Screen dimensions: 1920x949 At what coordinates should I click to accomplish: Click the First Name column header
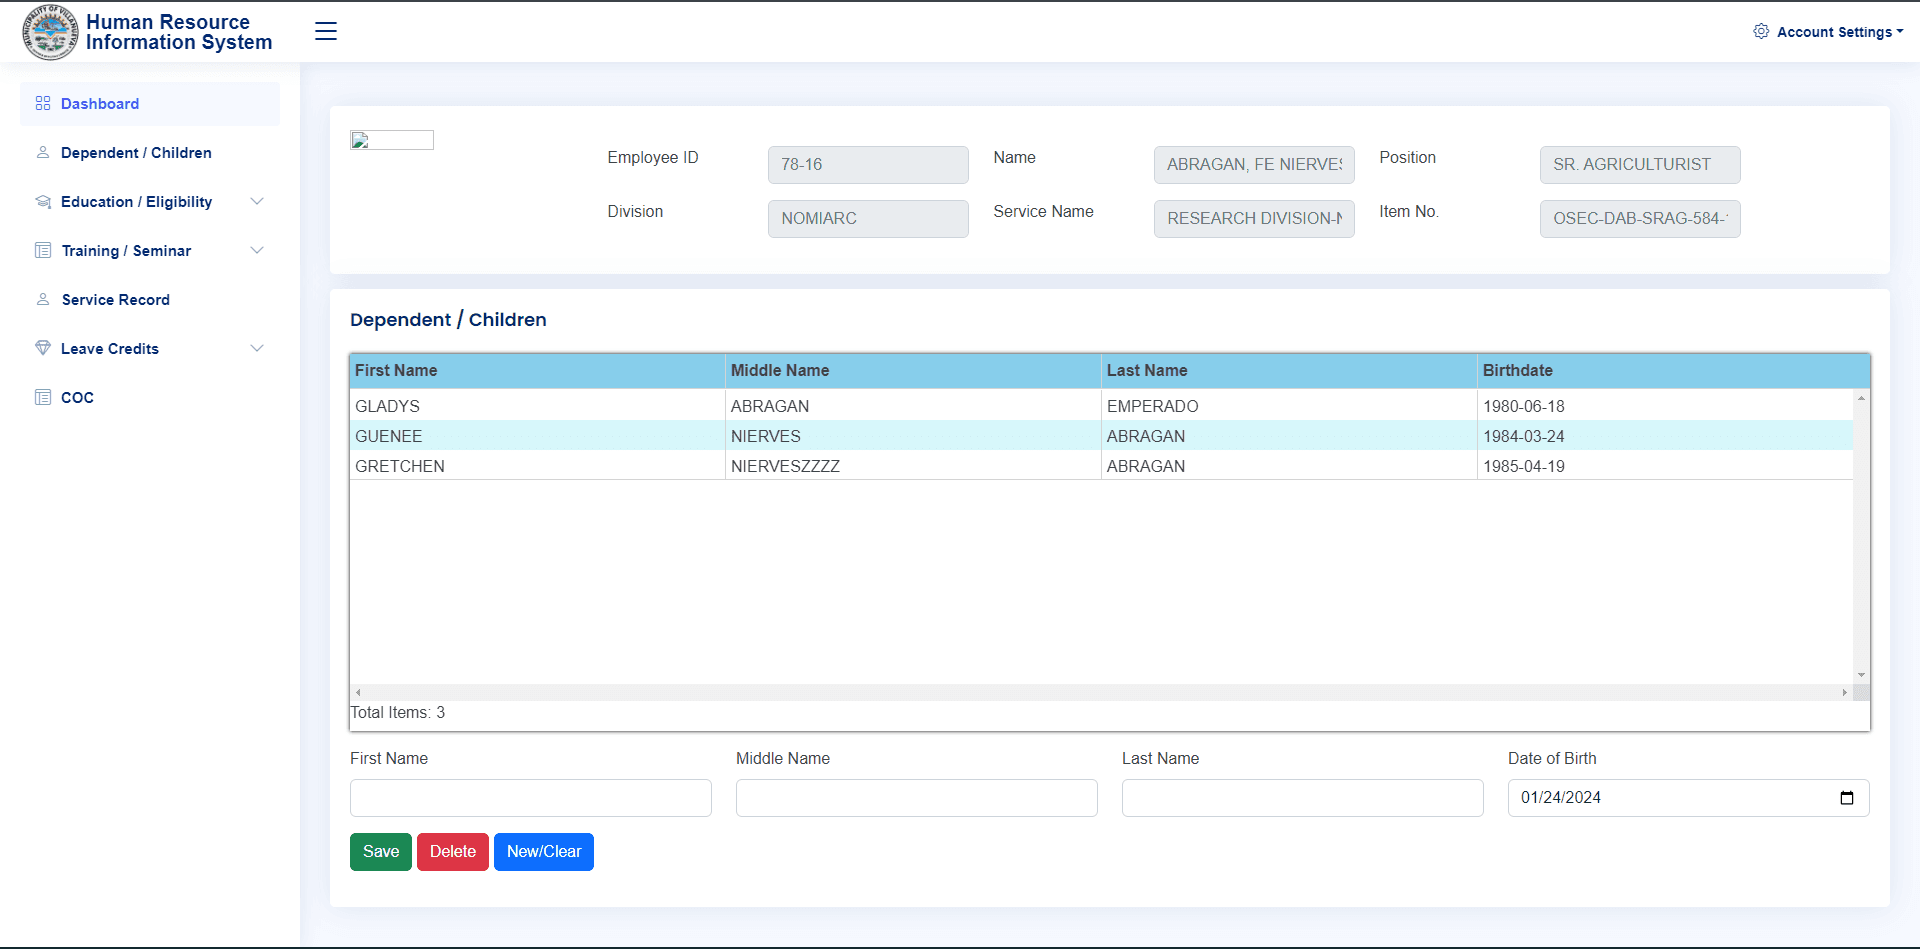[x=538, y=371]
